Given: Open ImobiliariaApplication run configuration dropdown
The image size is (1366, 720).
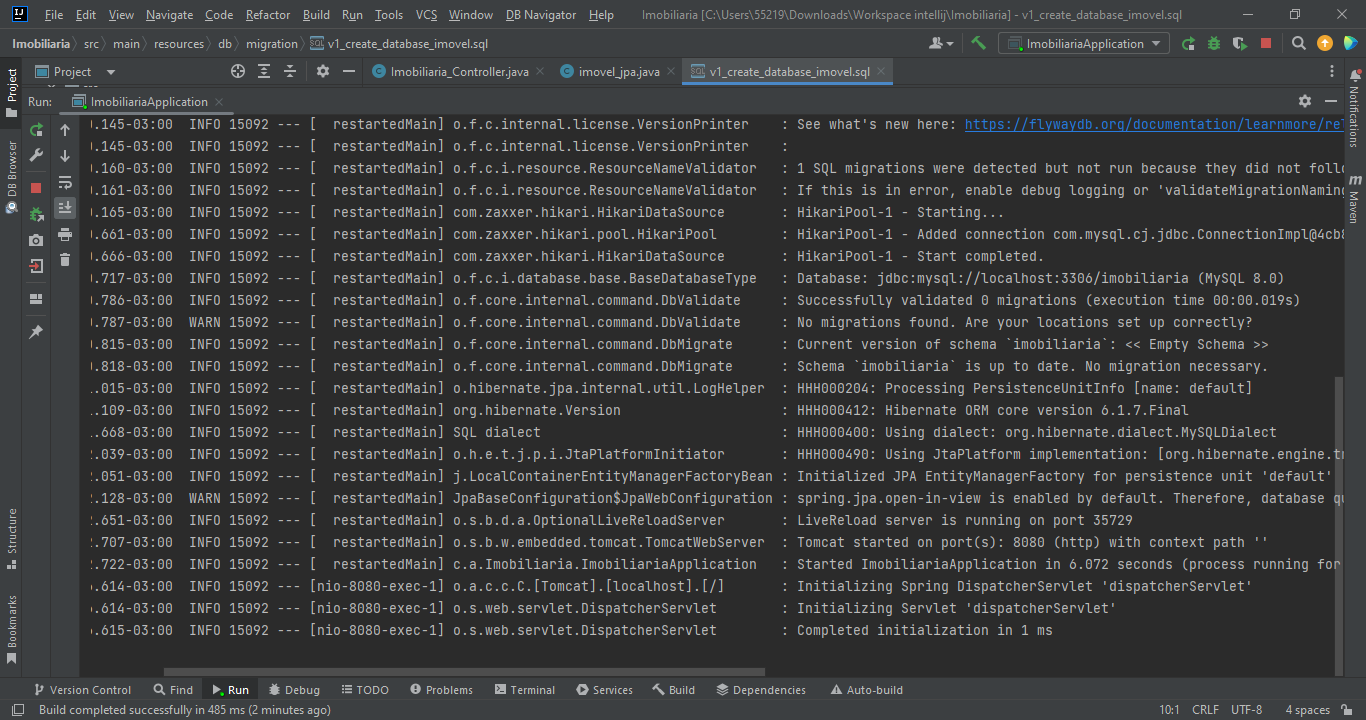Looking at the screenshot, I should tap(1085, 43).
